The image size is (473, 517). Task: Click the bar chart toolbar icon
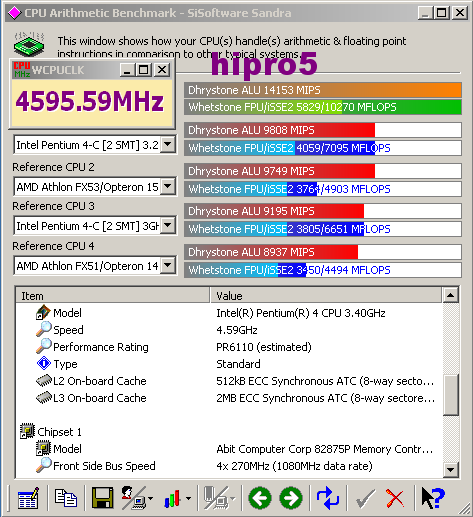point(172,499)
